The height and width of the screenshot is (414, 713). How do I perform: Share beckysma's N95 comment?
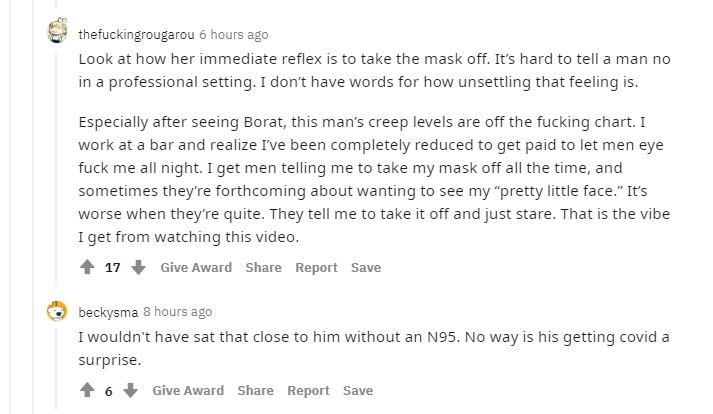click(x=255, y=391)
